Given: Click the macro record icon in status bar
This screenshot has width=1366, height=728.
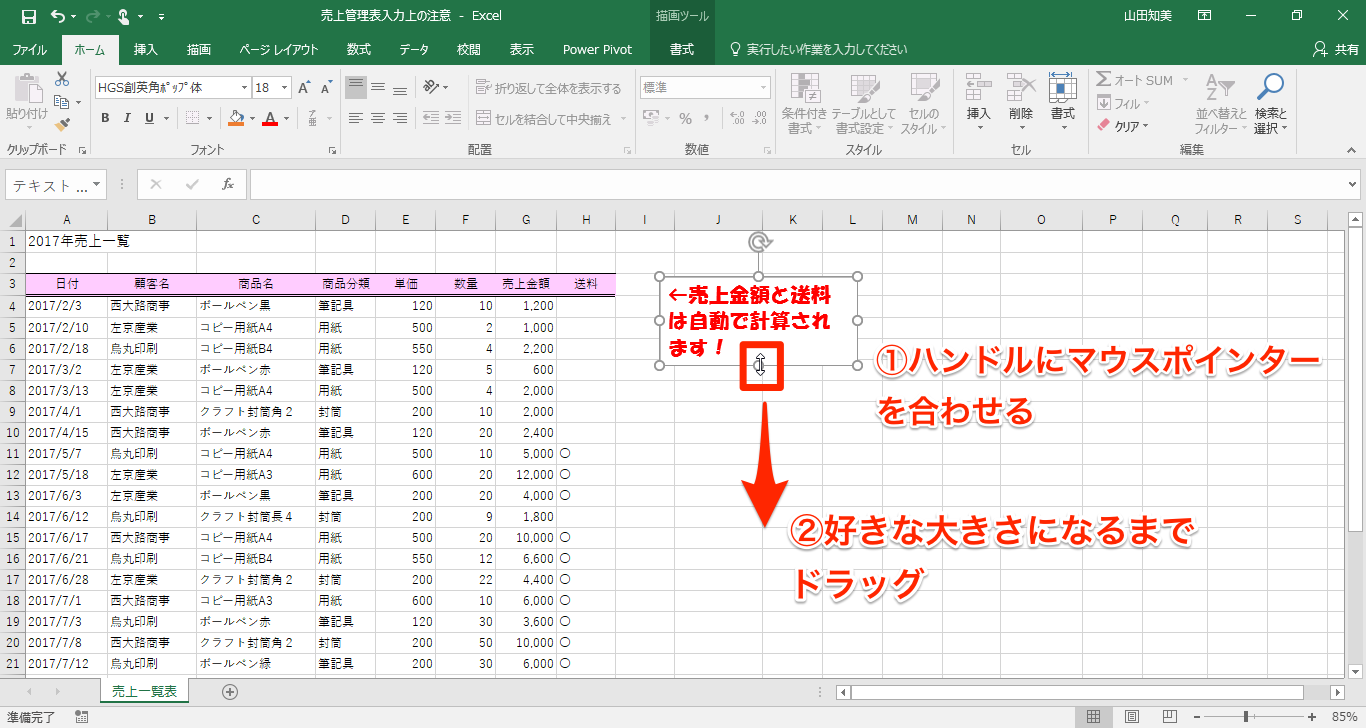Looking at the screenshot, I should pyautogui.click(x=82, y=717).
